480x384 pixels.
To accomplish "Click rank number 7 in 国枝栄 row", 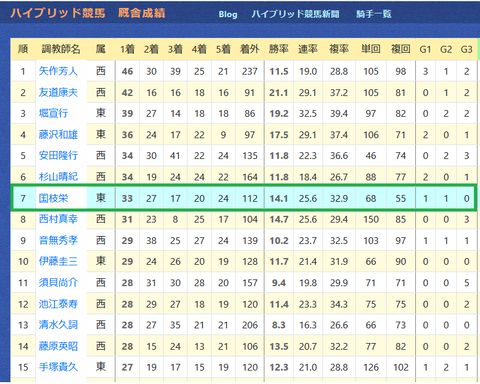I will [23, 199].
